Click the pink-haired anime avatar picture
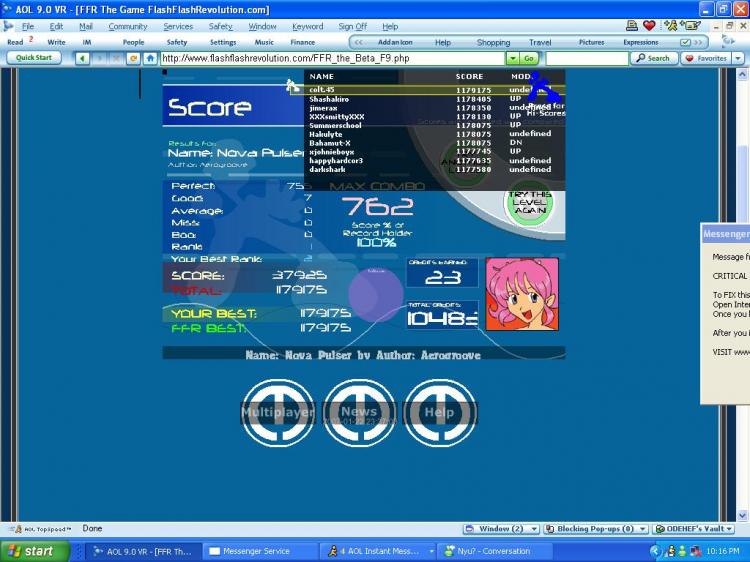 522,294
